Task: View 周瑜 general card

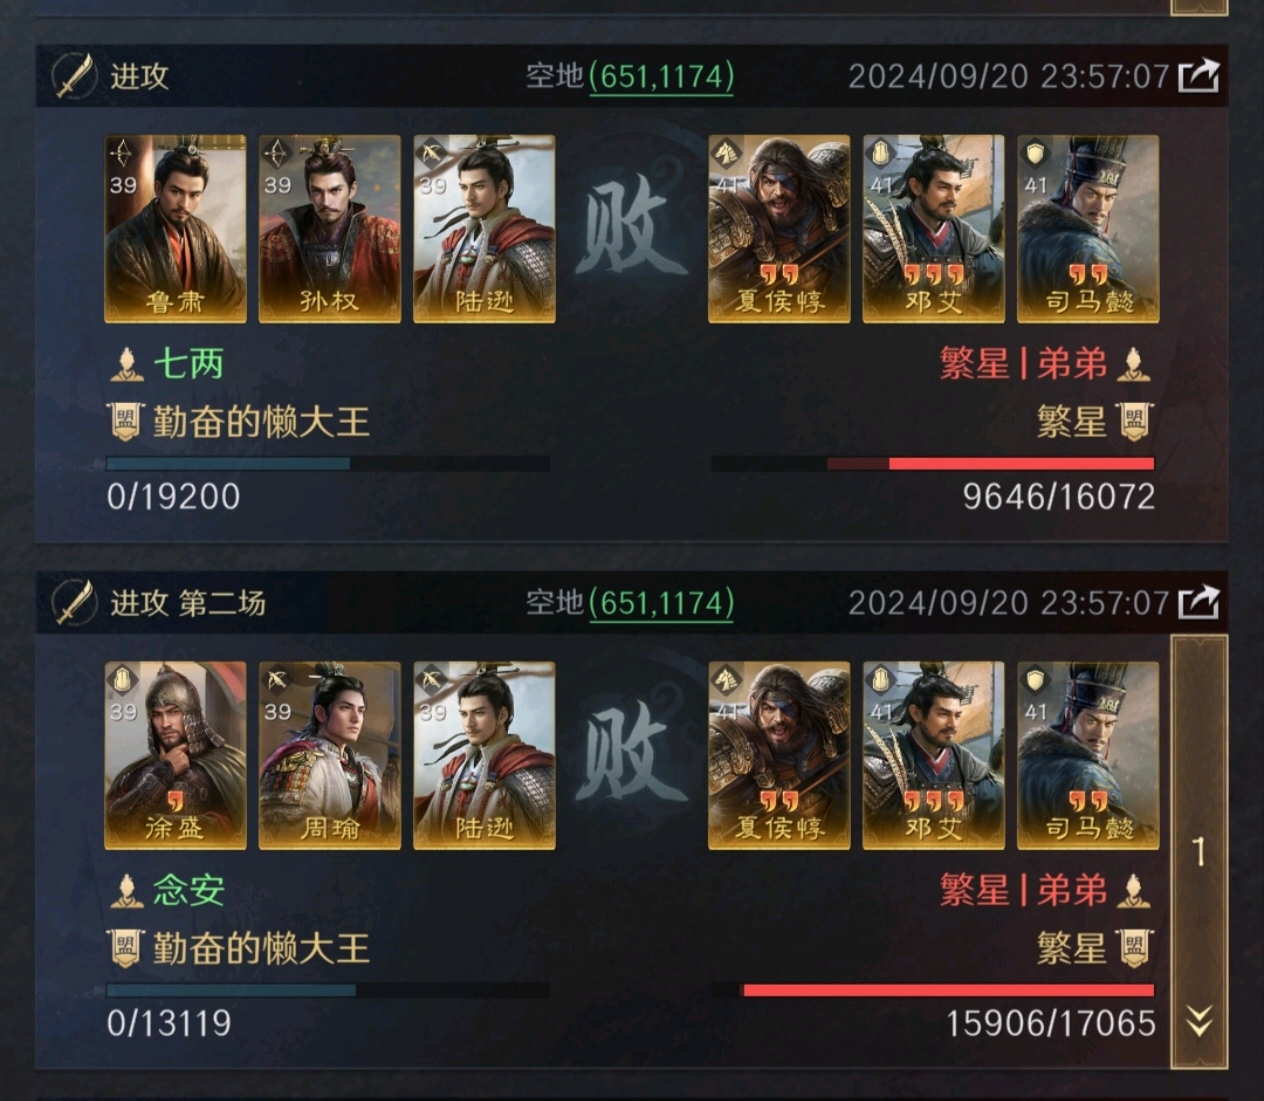Action: [x=330, y=755]
